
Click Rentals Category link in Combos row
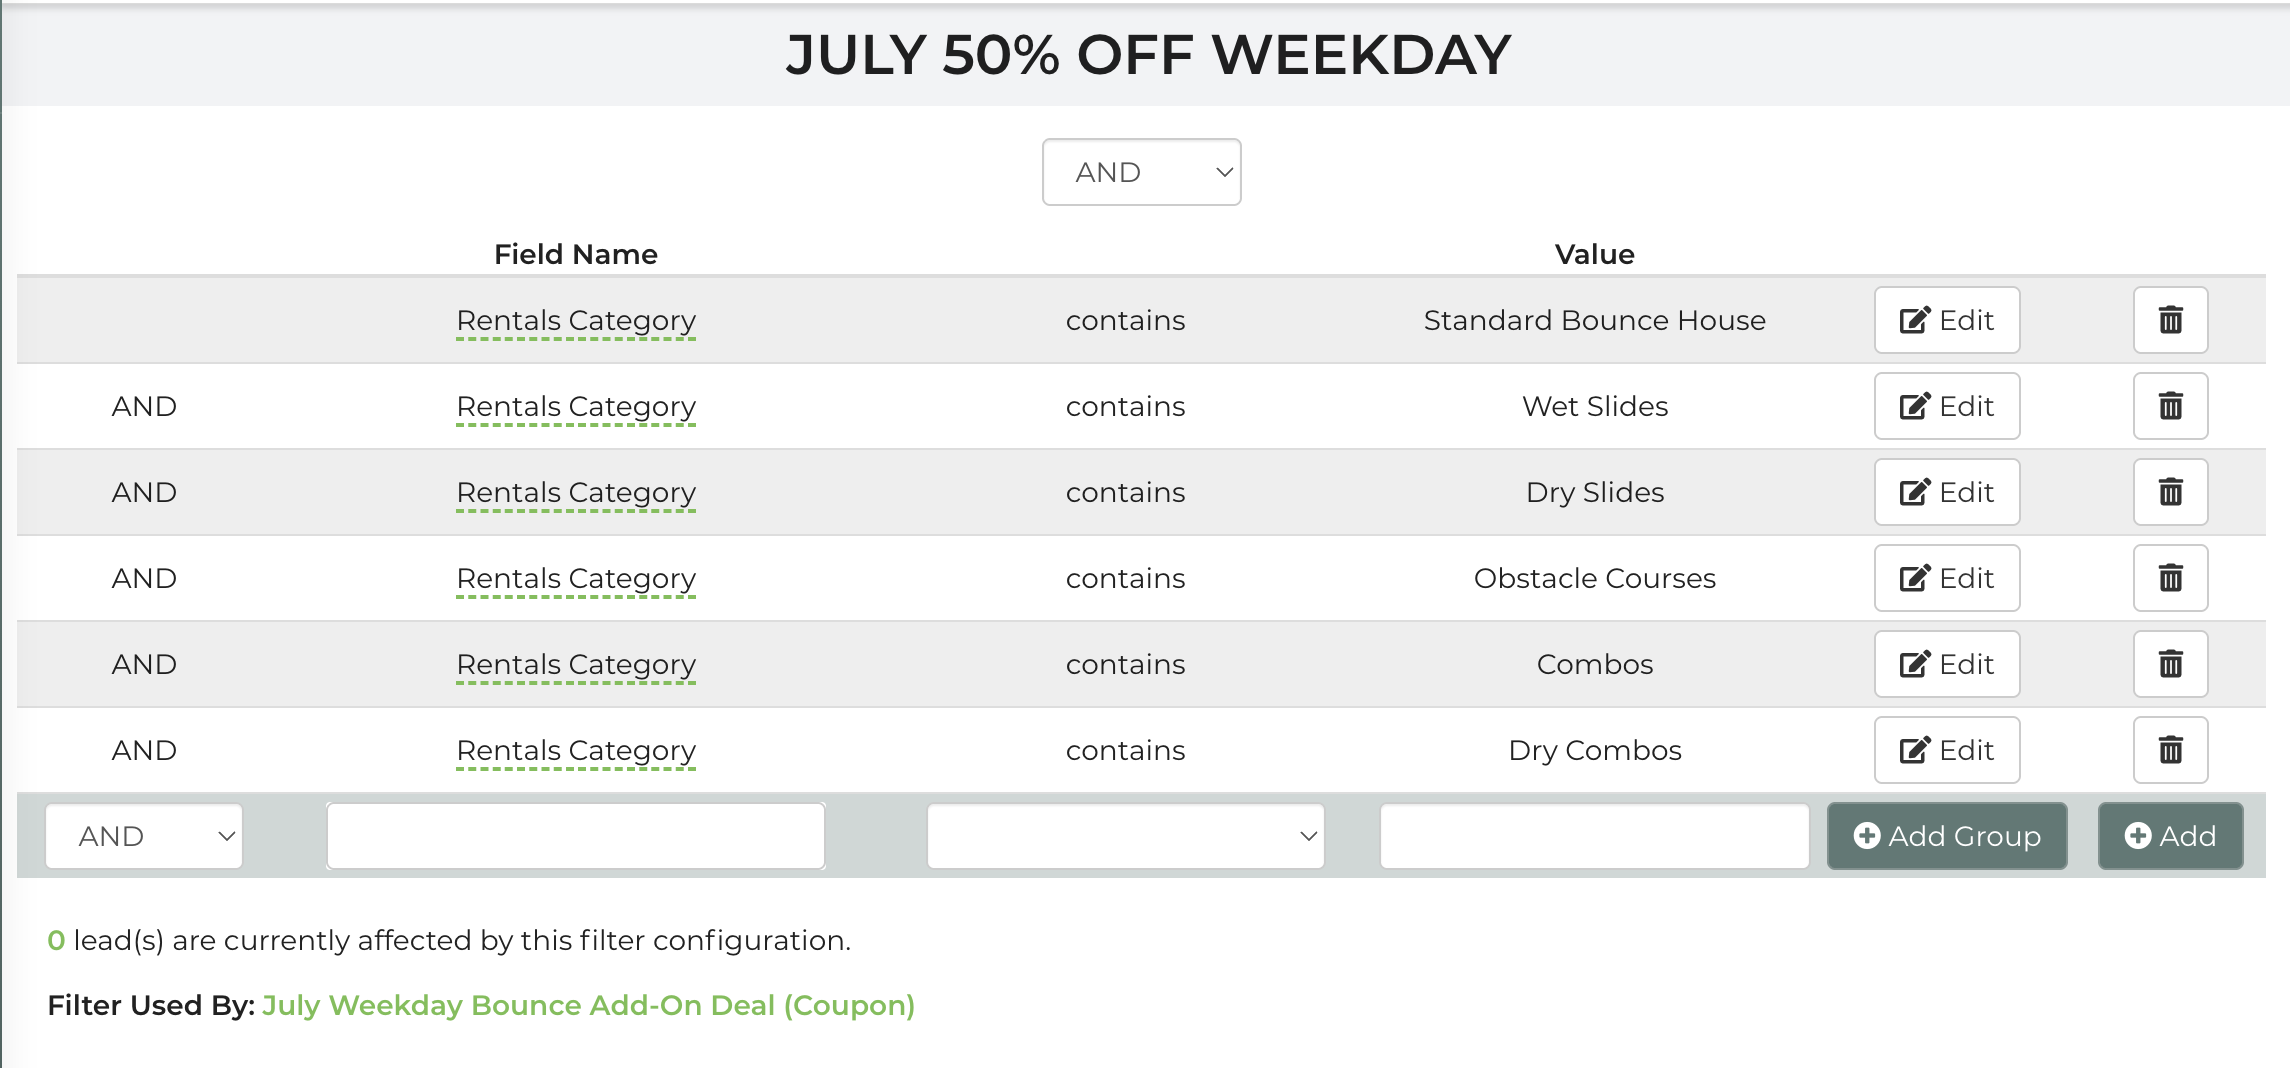(x=576, y=665)
